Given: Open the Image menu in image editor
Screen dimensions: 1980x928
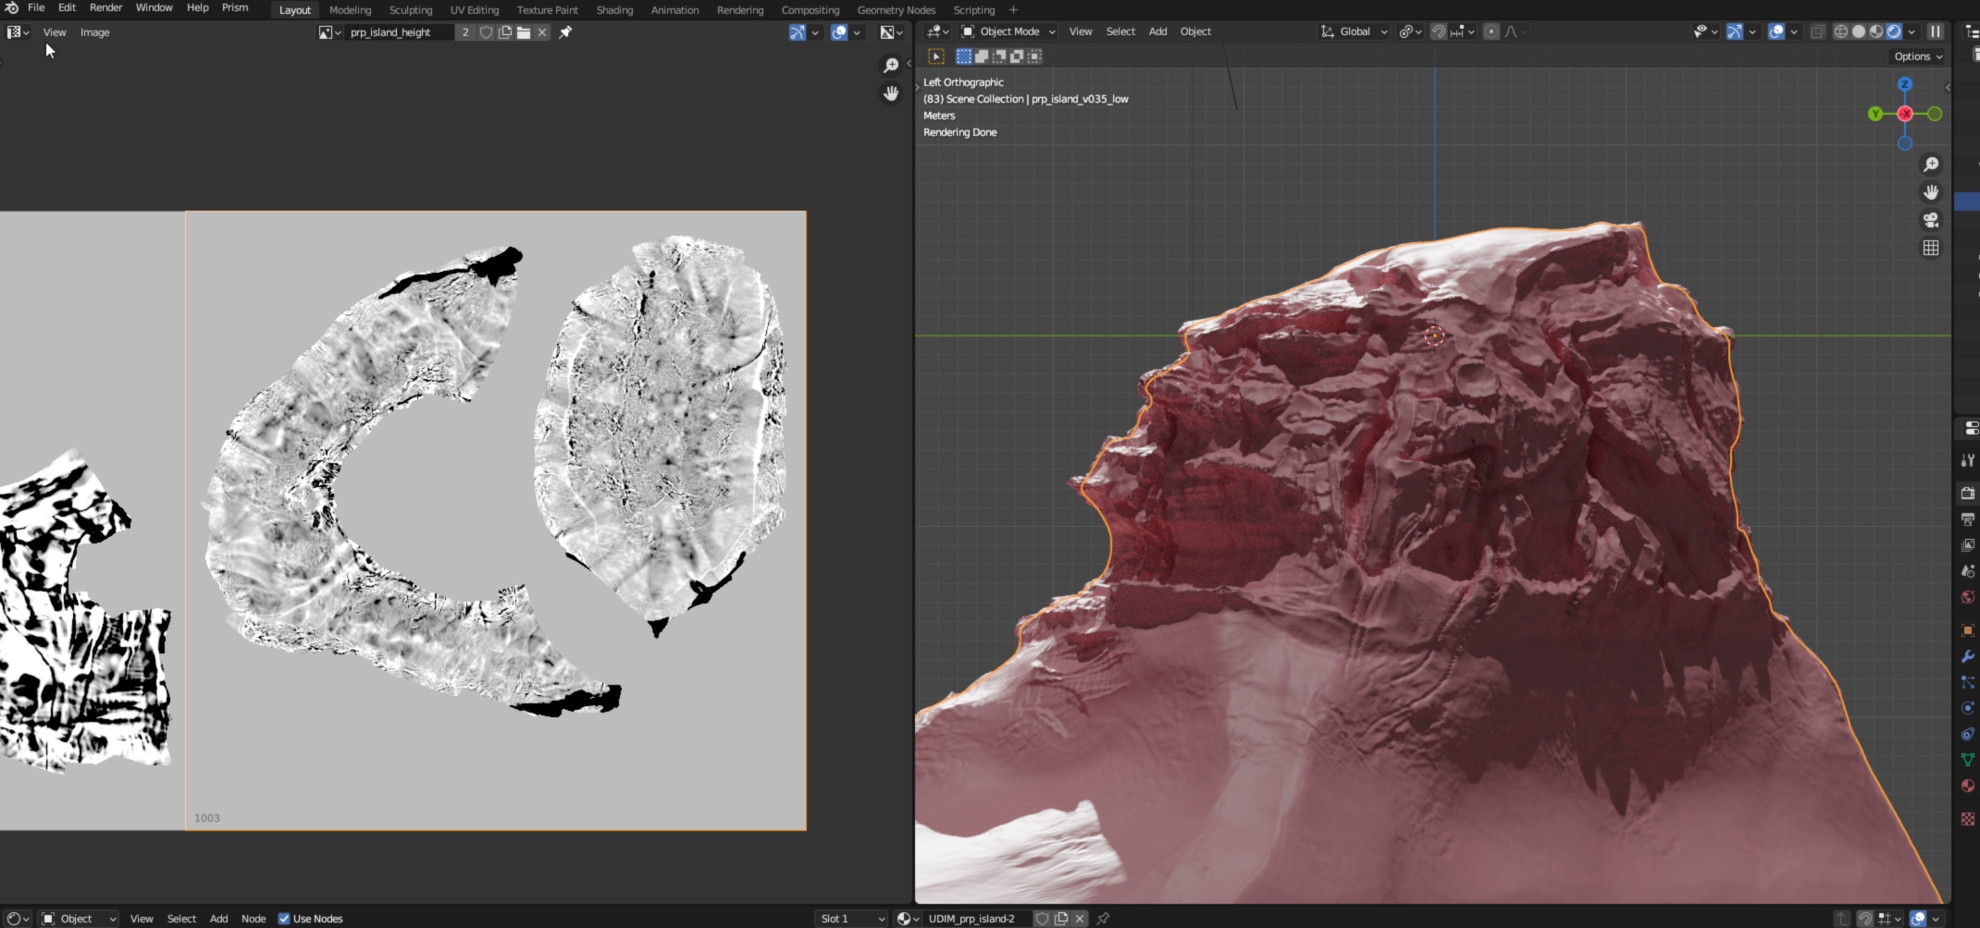Looking at the screenshot, I should pyautogui.click(x=95, y=32).
